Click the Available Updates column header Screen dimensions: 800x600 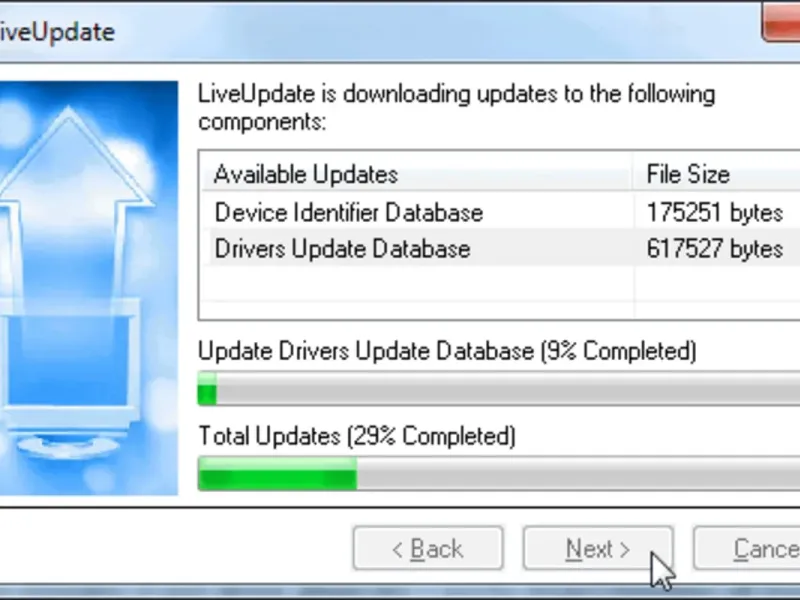(x=417, y=174)
